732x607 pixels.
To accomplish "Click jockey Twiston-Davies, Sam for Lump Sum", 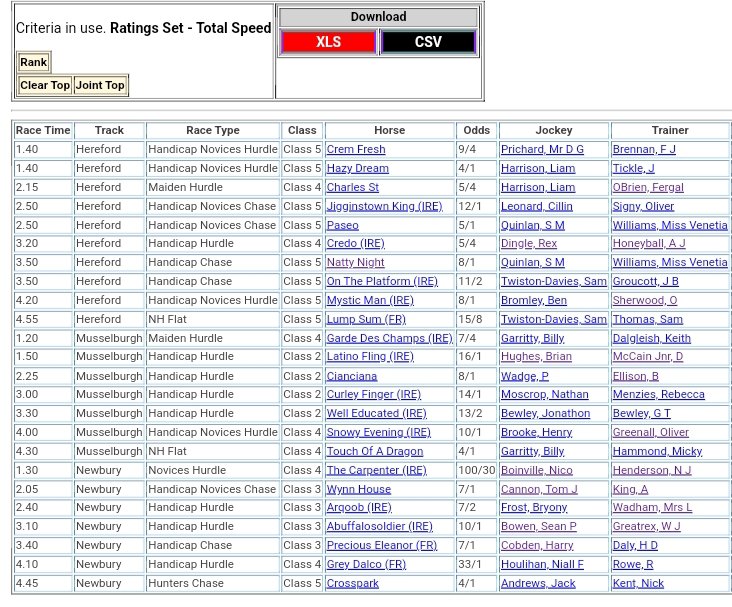I will [553, 319].
